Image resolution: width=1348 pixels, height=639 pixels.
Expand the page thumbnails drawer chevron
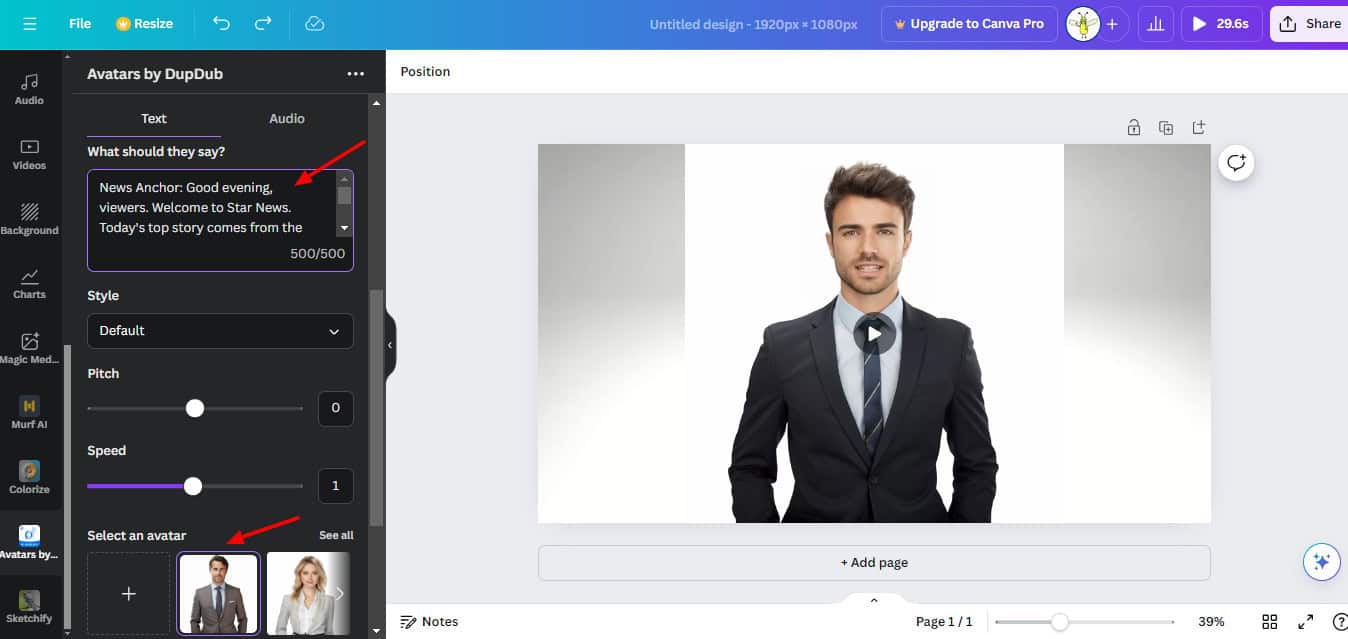(874, 600)
